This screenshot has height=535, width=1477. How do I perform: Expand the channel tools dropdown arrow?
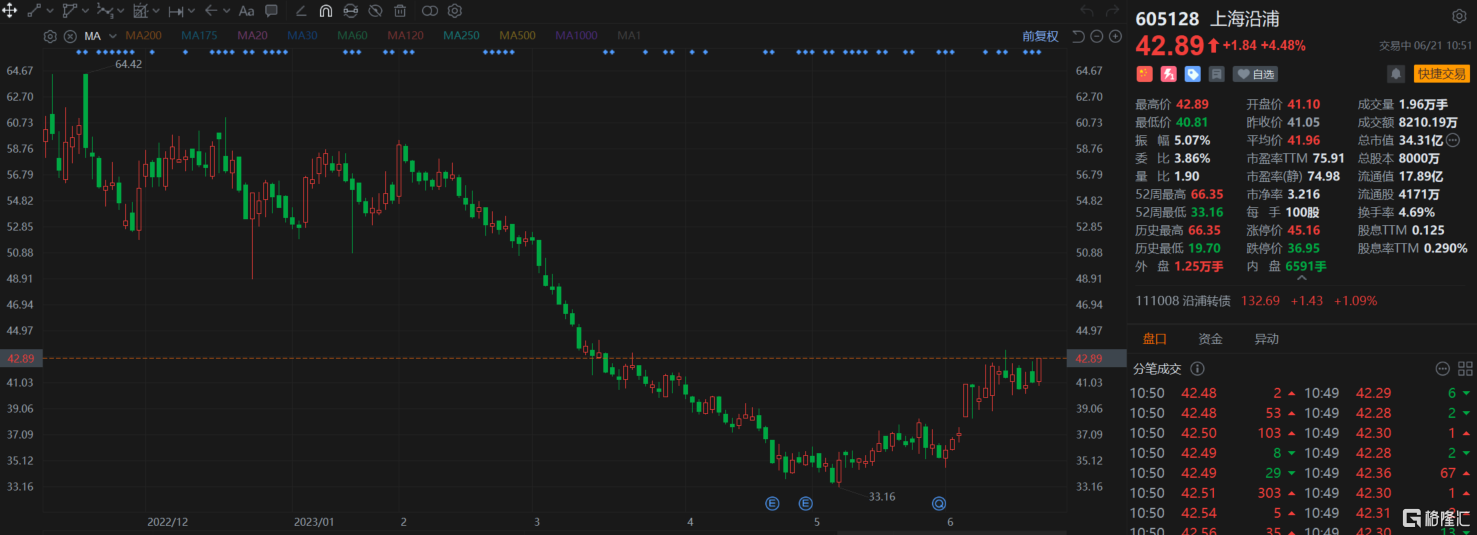tap(85, 11)
